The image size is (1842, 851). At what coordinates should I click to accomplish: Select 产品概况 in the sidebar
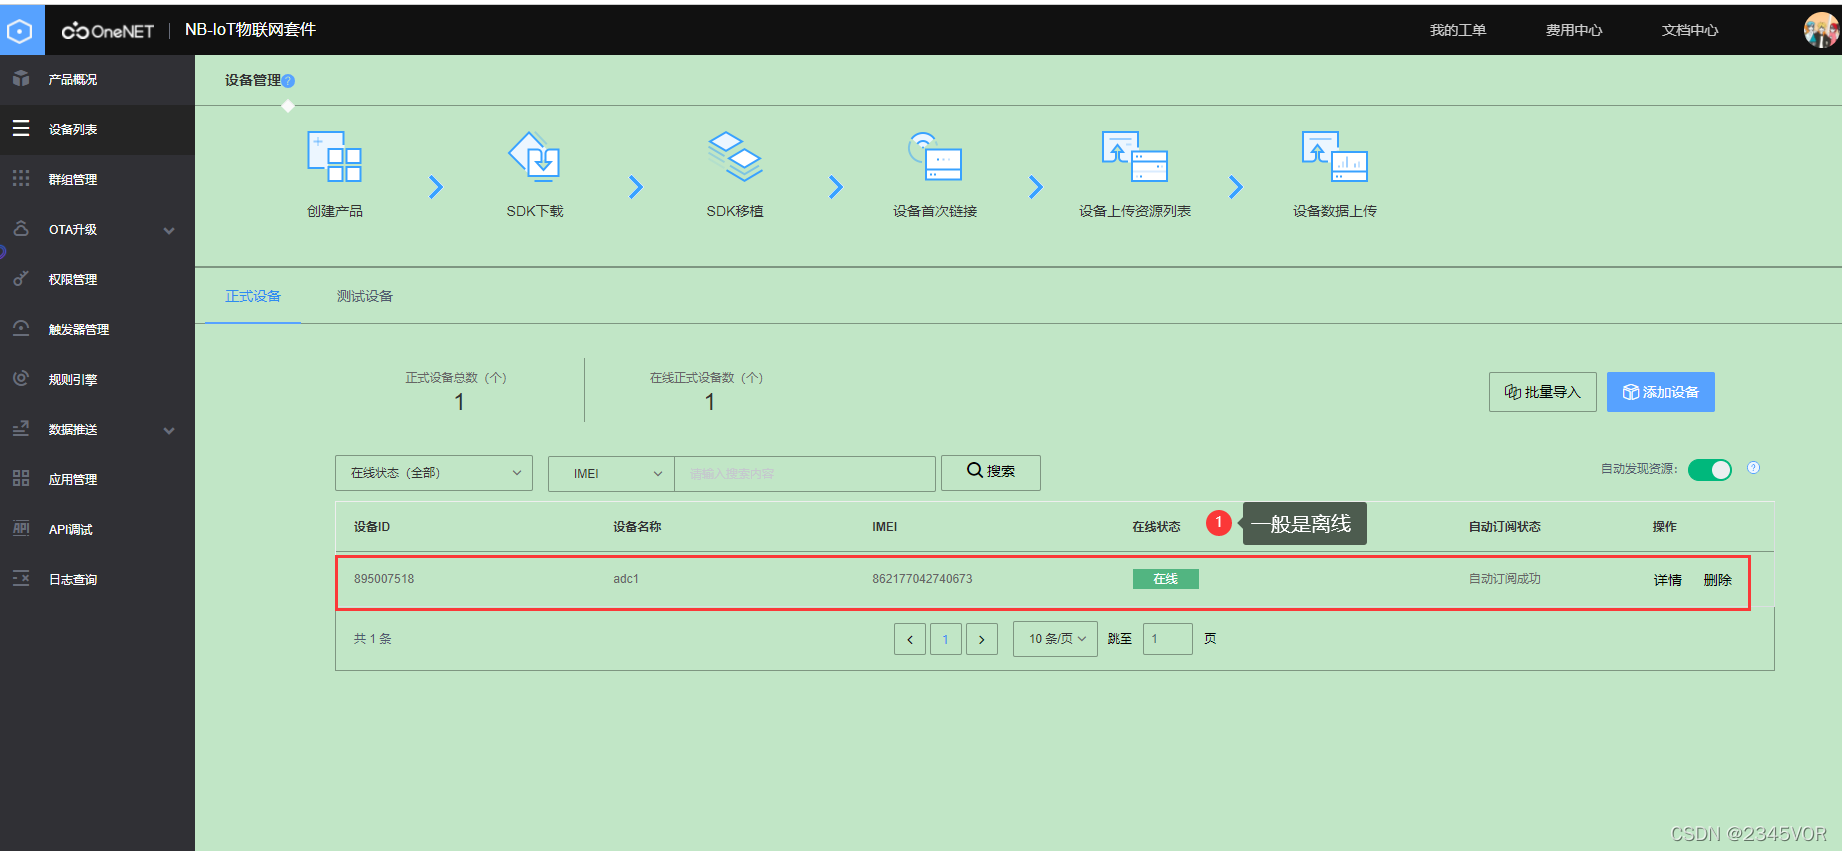click(x=97, y=79)
